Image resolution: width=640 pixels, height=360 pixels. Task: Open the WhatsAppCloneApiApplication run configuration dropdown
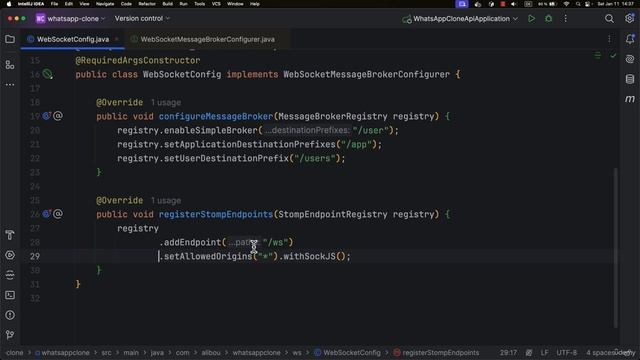(x=460, y=19)
